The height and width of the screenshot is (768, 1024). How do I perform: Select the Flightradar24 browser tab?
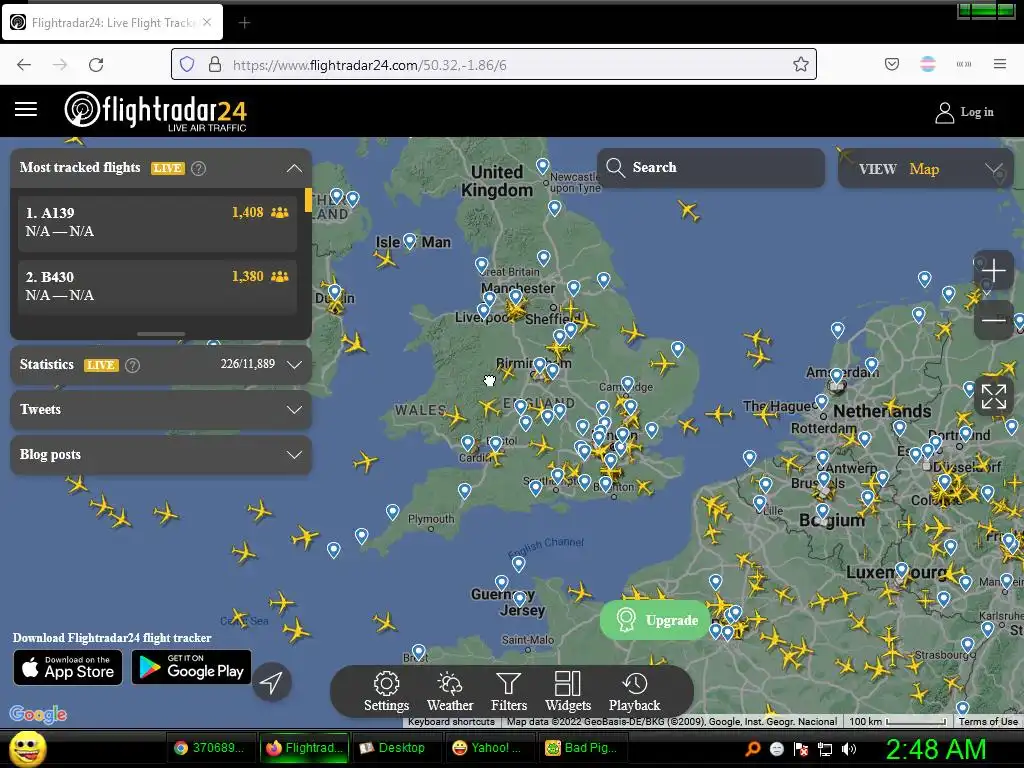point(112,22)
